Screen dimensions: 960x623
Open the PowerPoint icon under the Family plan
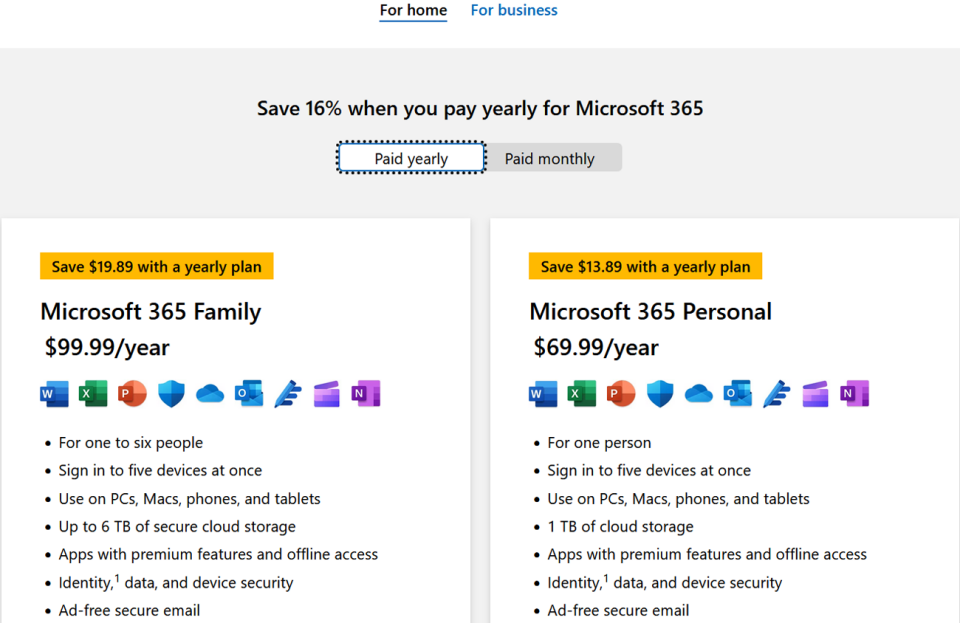(132, 393)
